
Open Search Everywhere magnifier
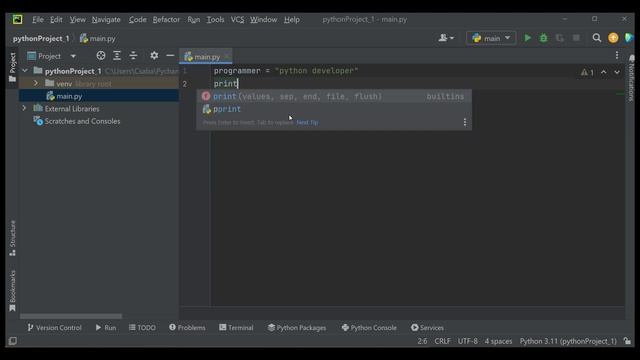(x=596, y=38)
